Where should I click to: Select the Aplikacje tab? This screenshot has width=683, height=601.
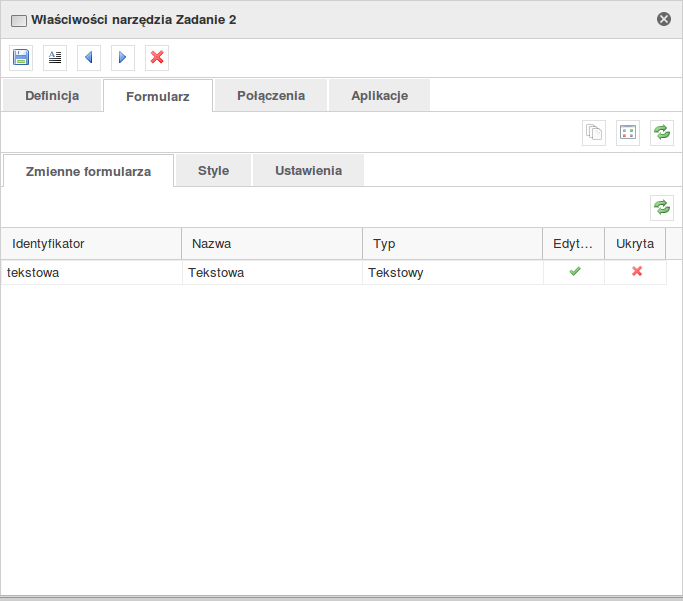point(380,96)
